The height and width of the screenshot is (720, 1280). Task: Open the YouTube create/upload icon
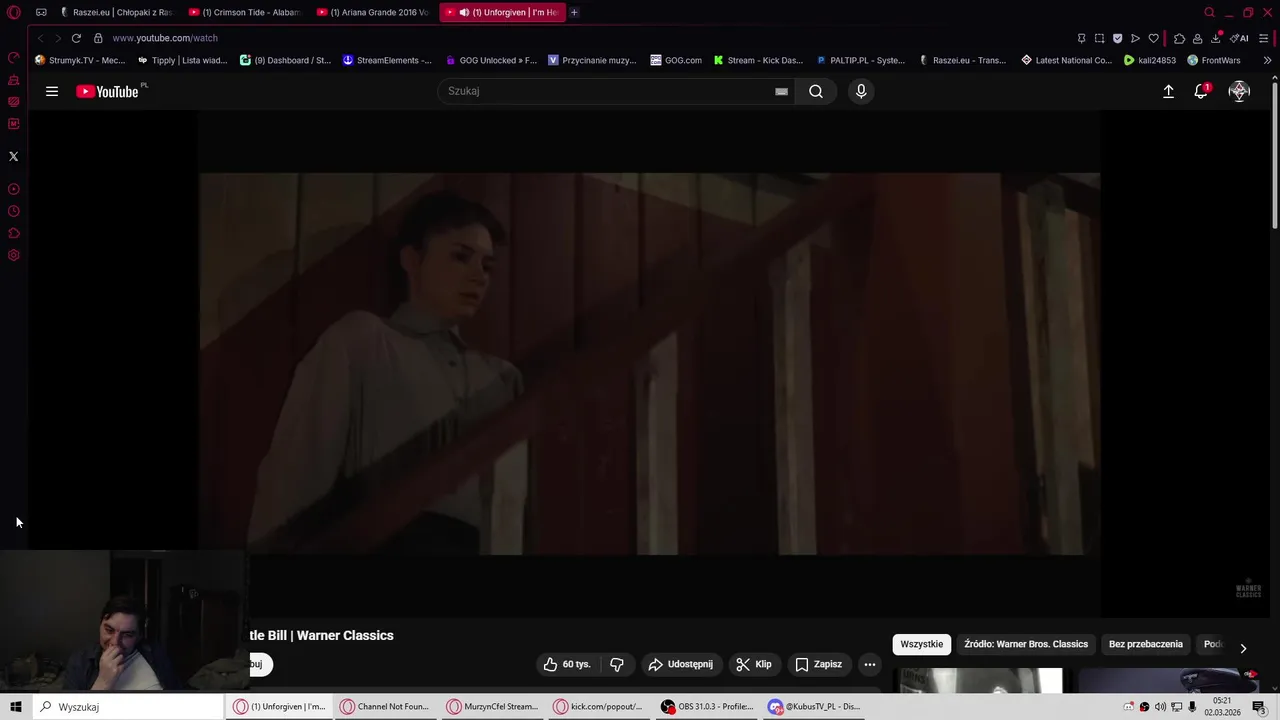point(1168,91)
